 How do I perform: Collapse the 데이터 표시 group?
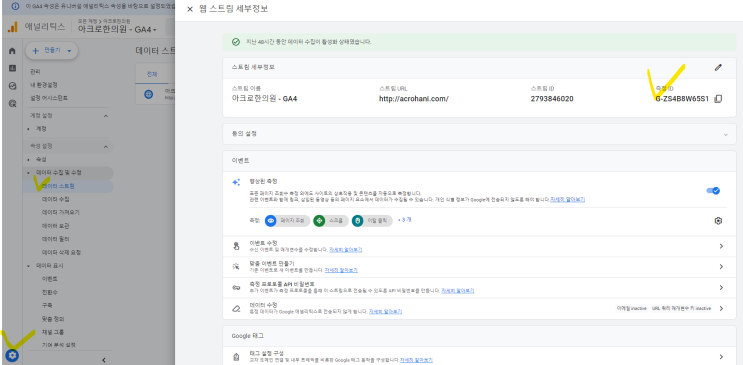pos(28,265)
